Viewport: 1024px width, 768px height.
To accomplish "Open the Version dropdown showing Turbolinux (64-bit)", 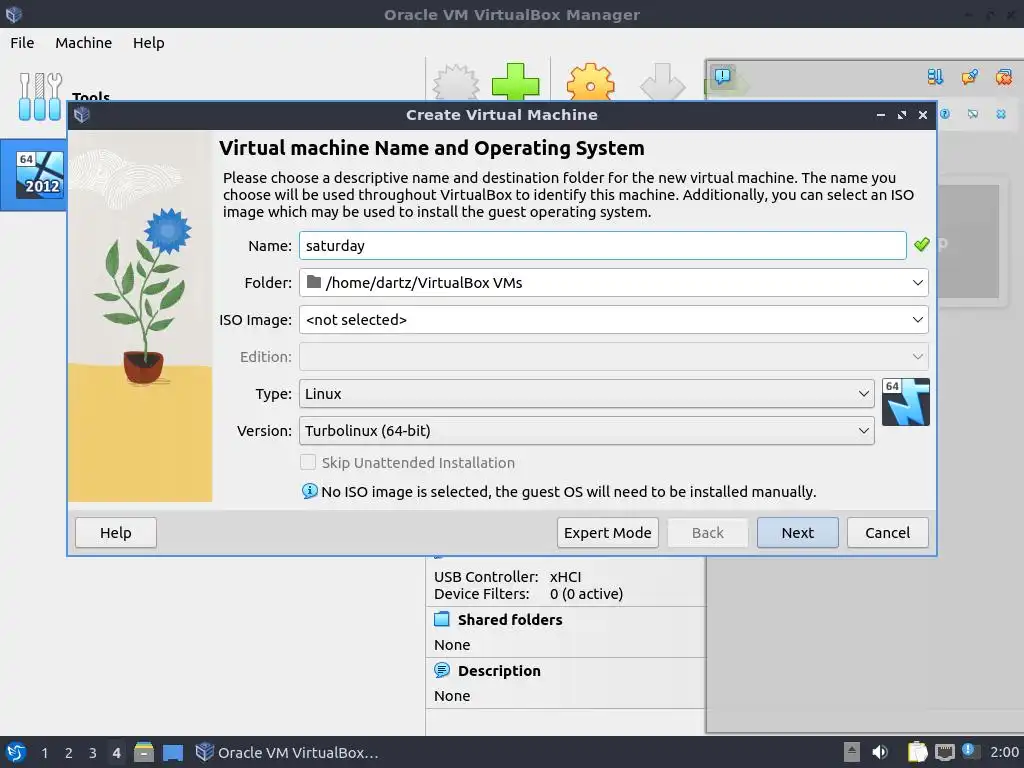I will click(x=586, y=431).
